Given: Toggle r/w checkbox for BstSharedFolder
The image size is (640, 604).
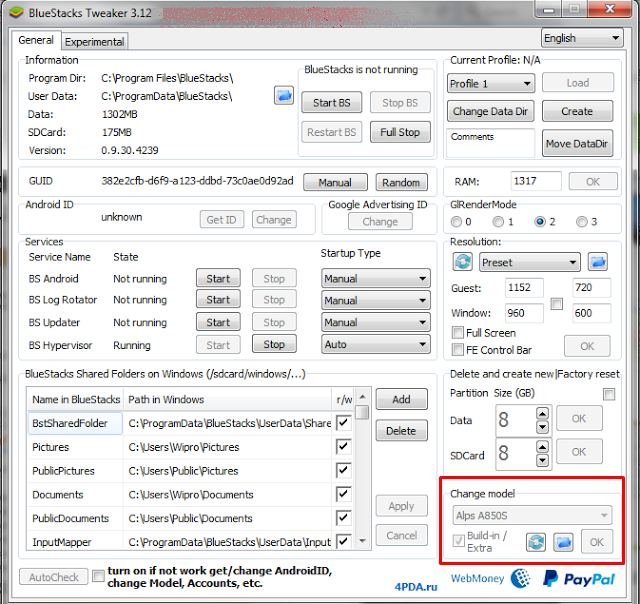Looking at the screenshot, I should click(x=343, y=422).
